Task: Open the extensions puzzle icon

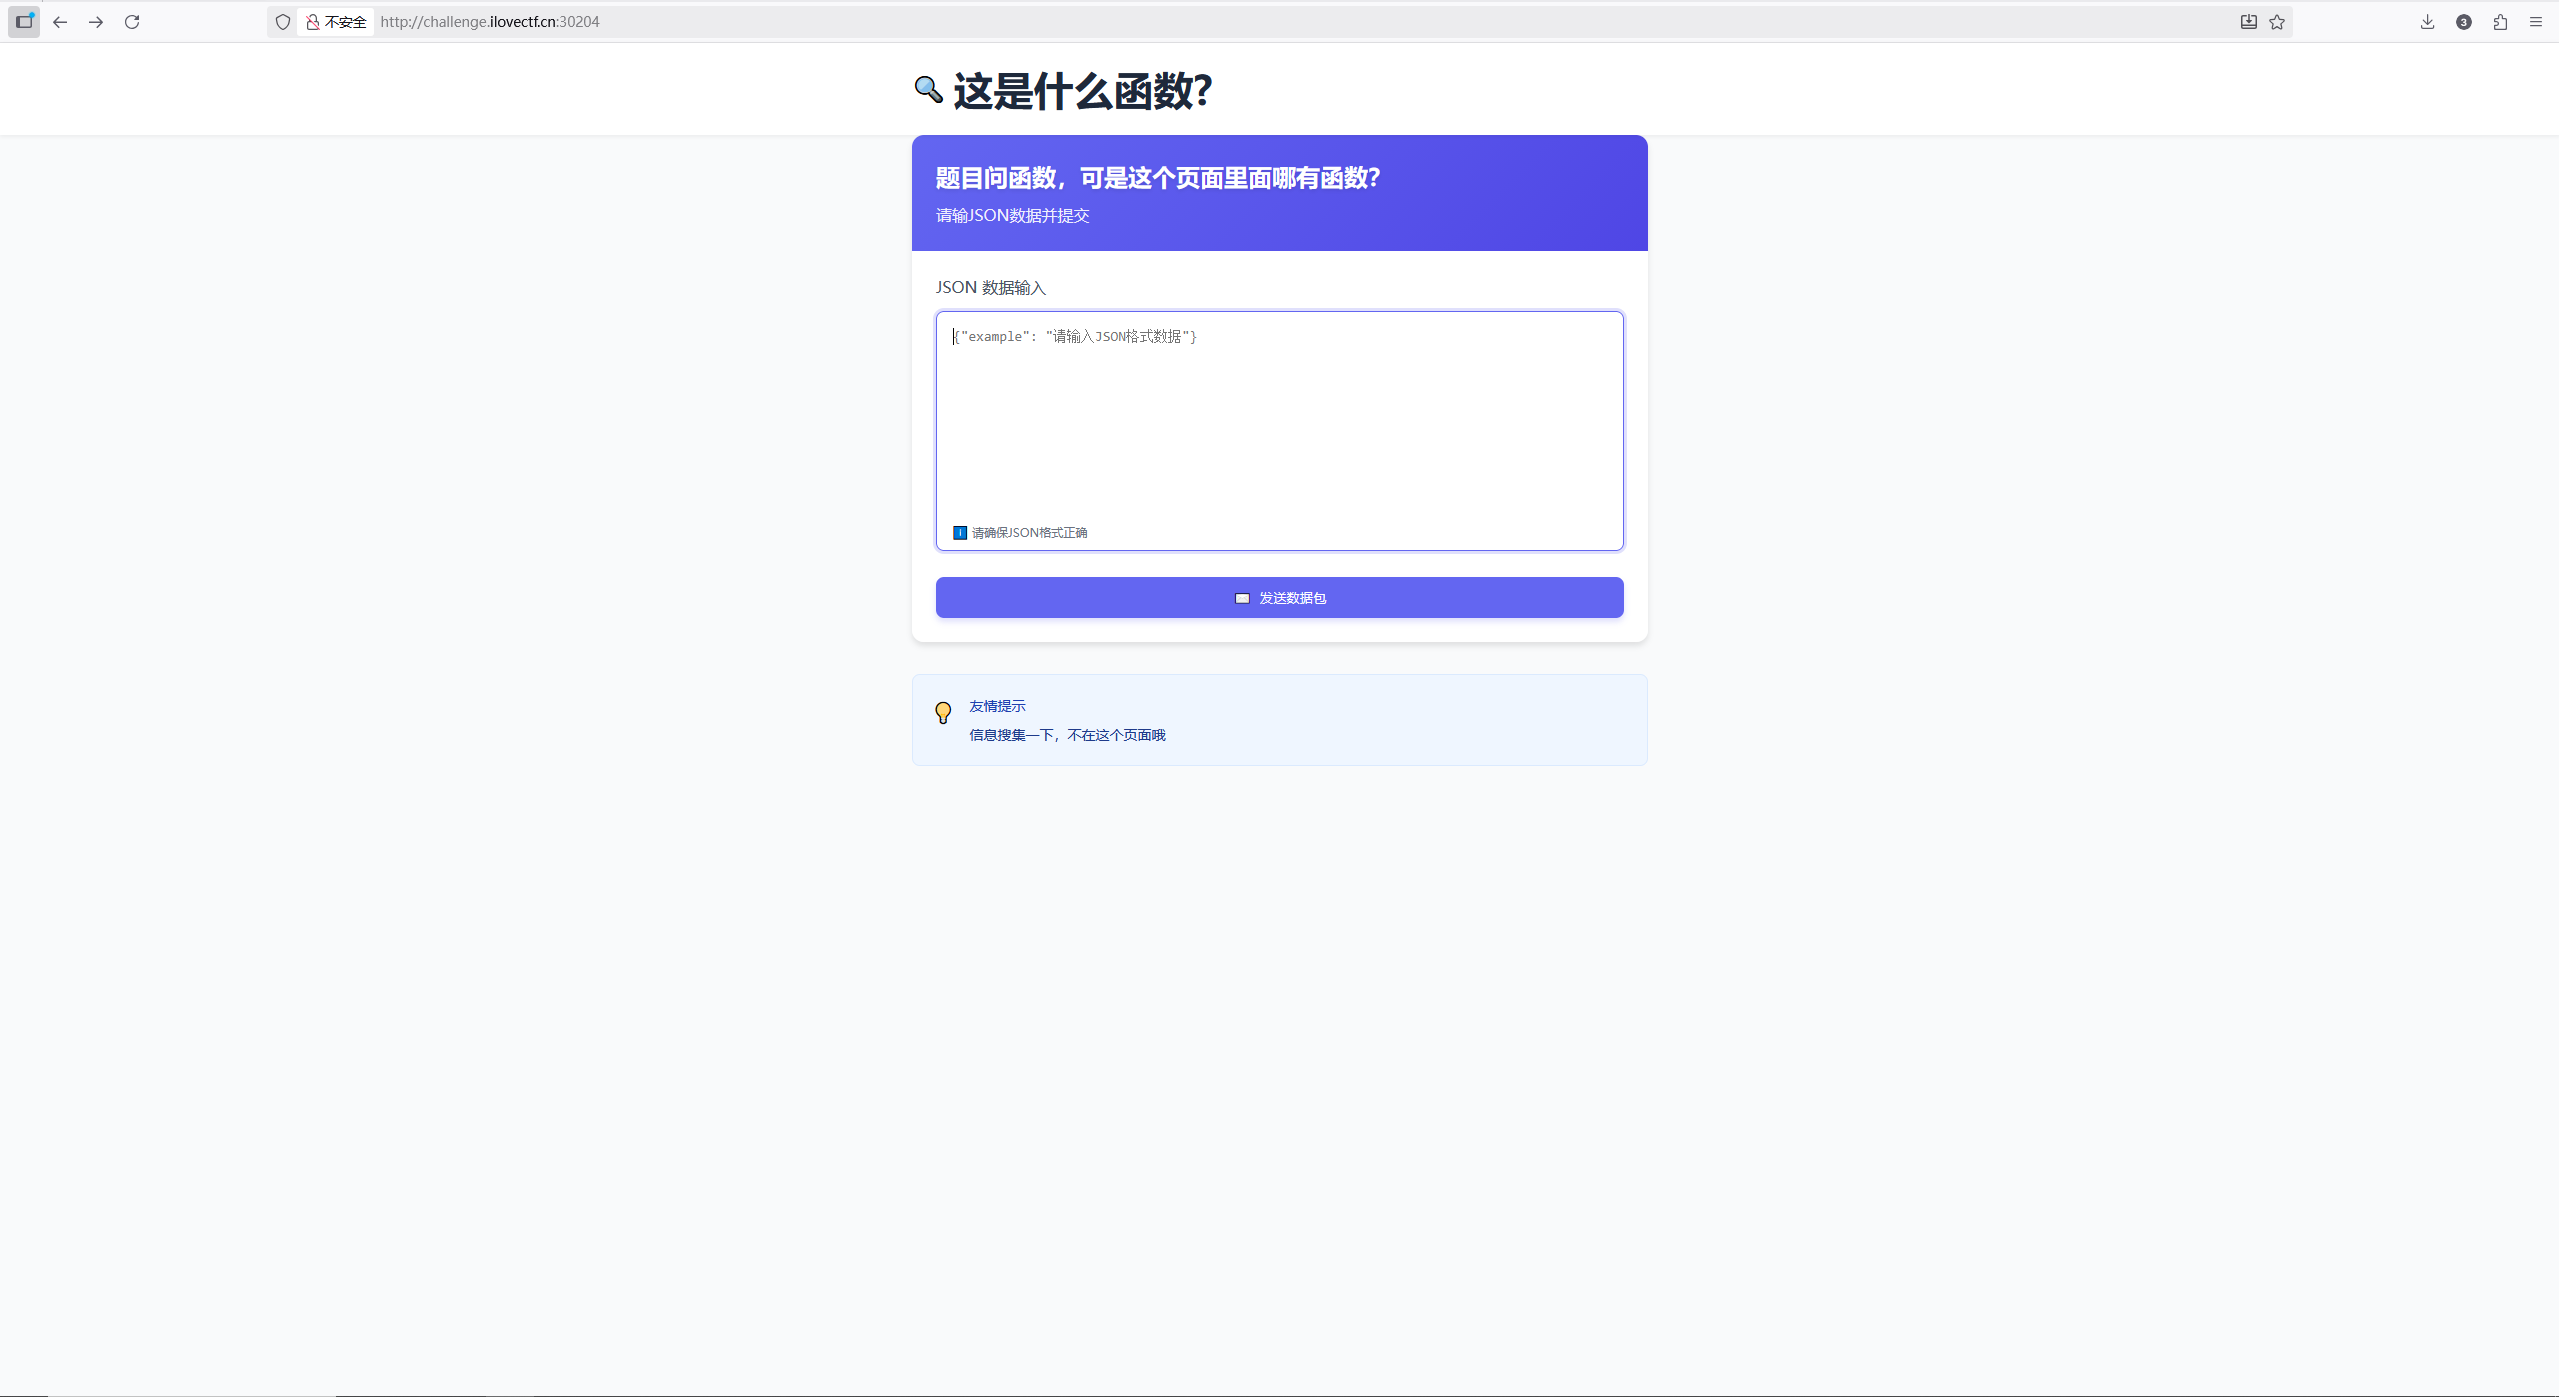Action: (x=2500, y=22)
